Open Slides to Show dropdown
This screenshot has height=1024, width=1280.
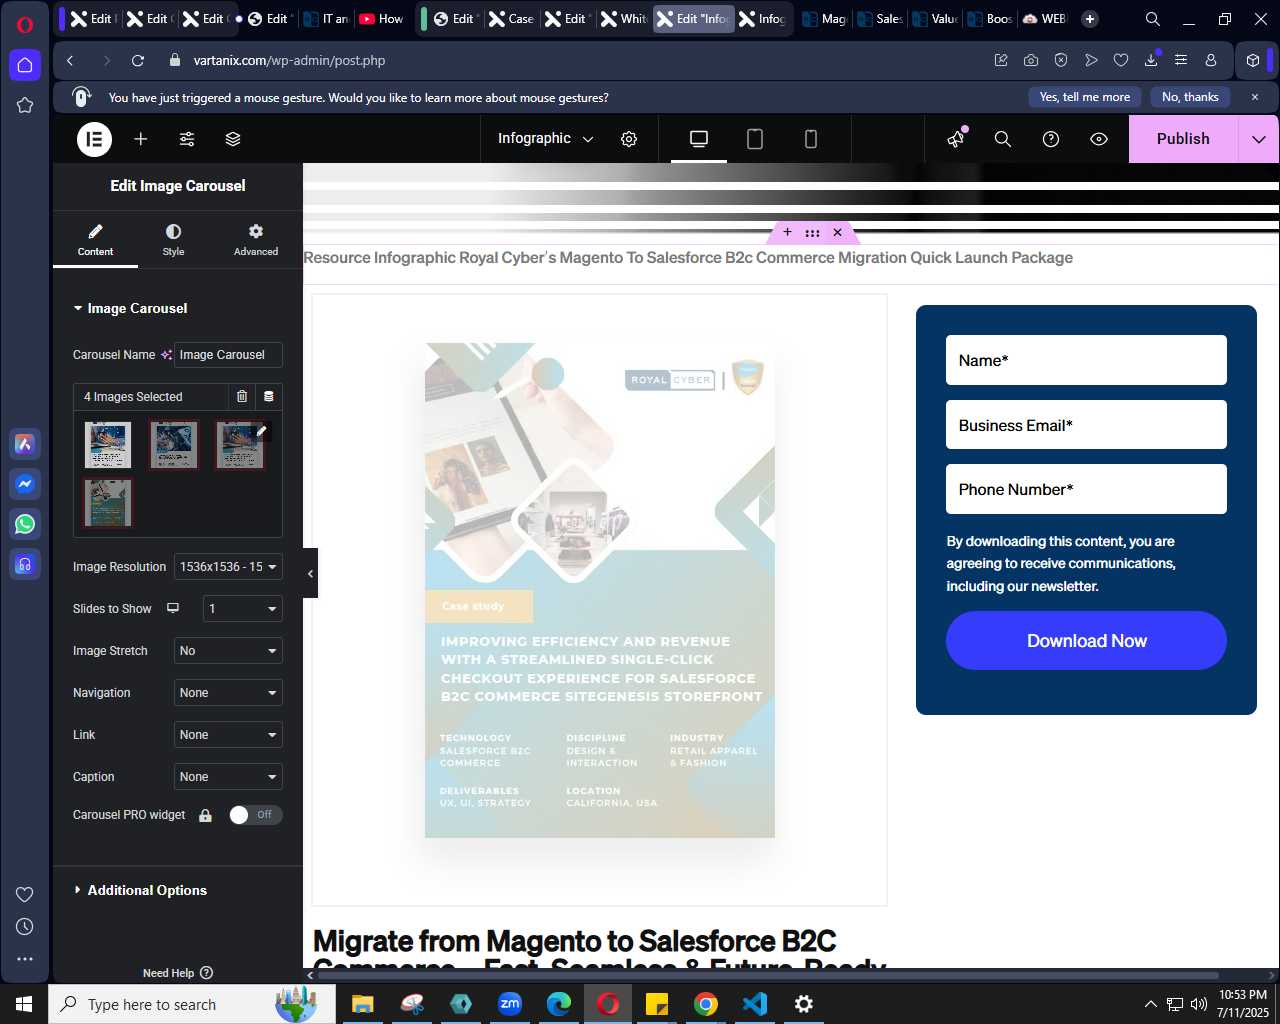[243, 609]
